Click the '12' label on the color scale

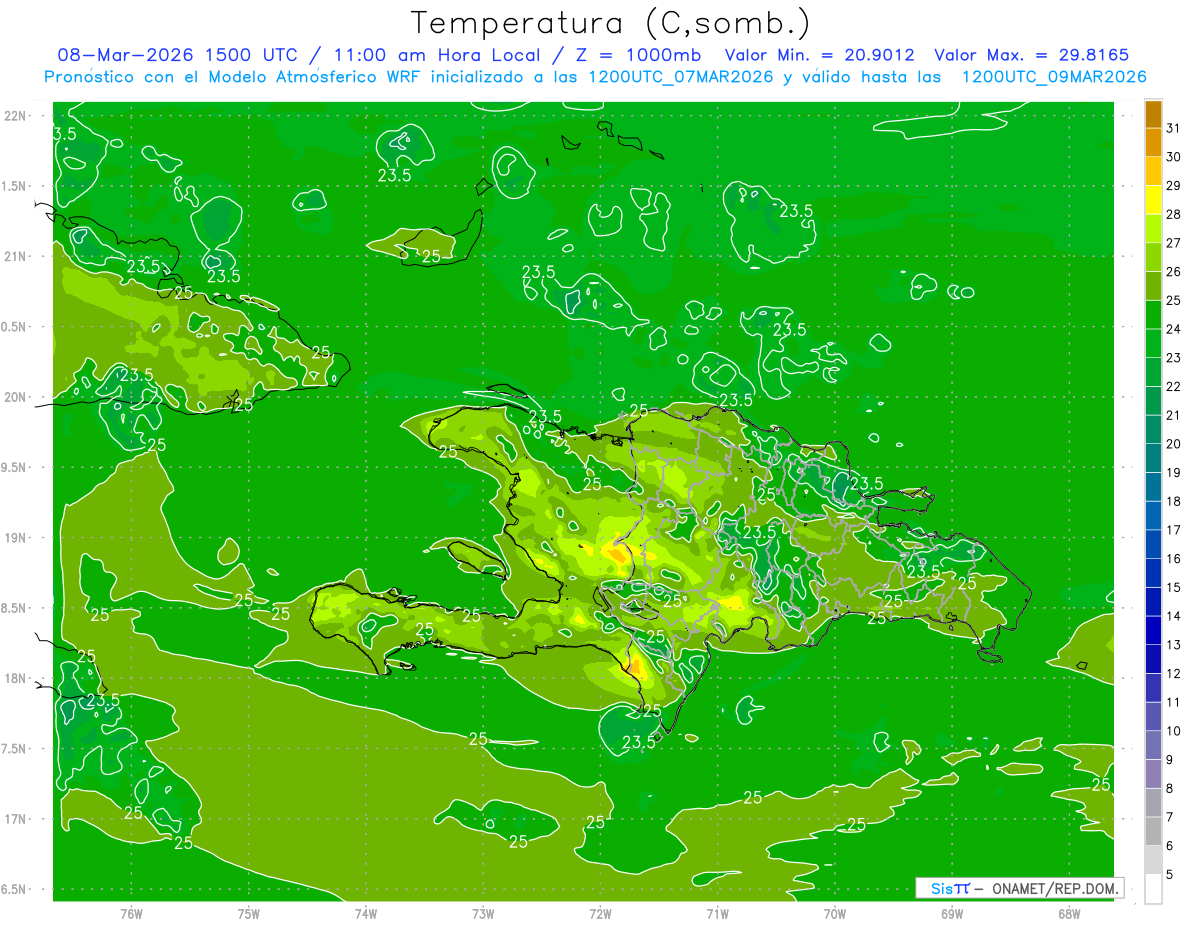tap(1174, 674)
